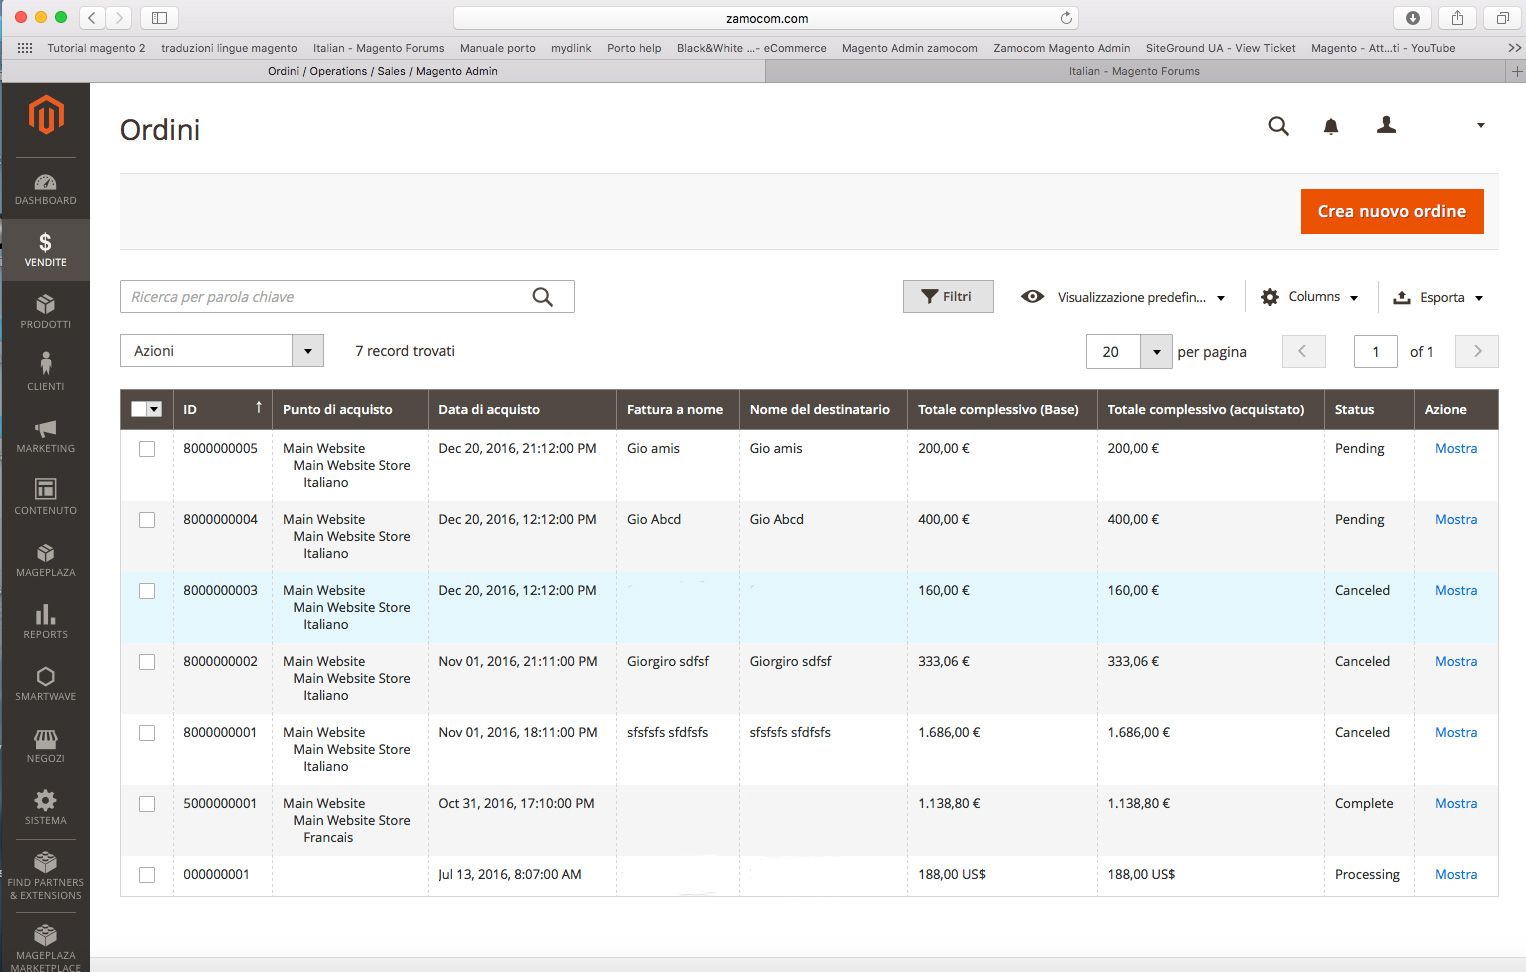
Task: Click the Safari share button
Action: (x=1457, y=17)
